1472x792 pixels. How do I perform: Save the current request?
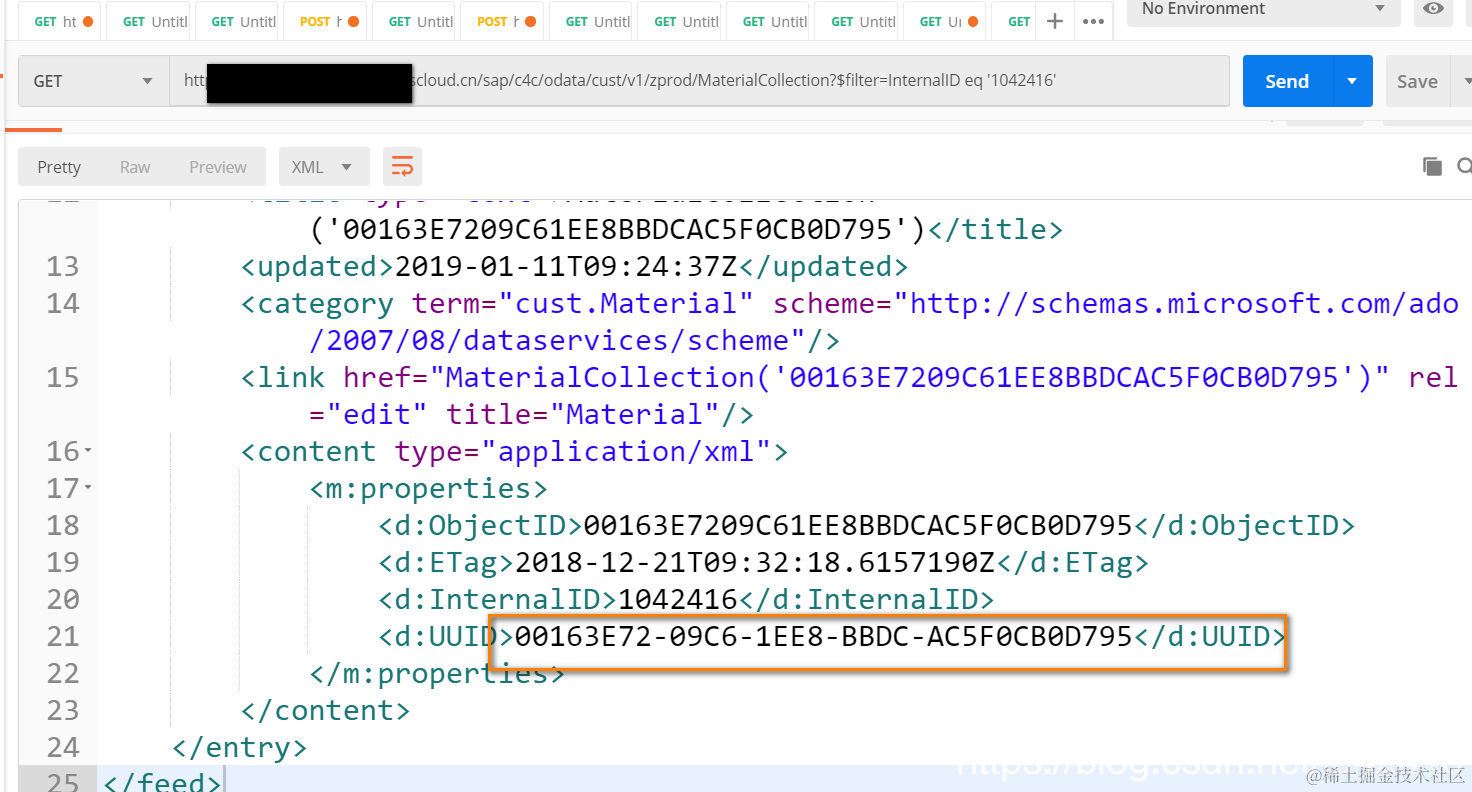(x=1417, y=81)
